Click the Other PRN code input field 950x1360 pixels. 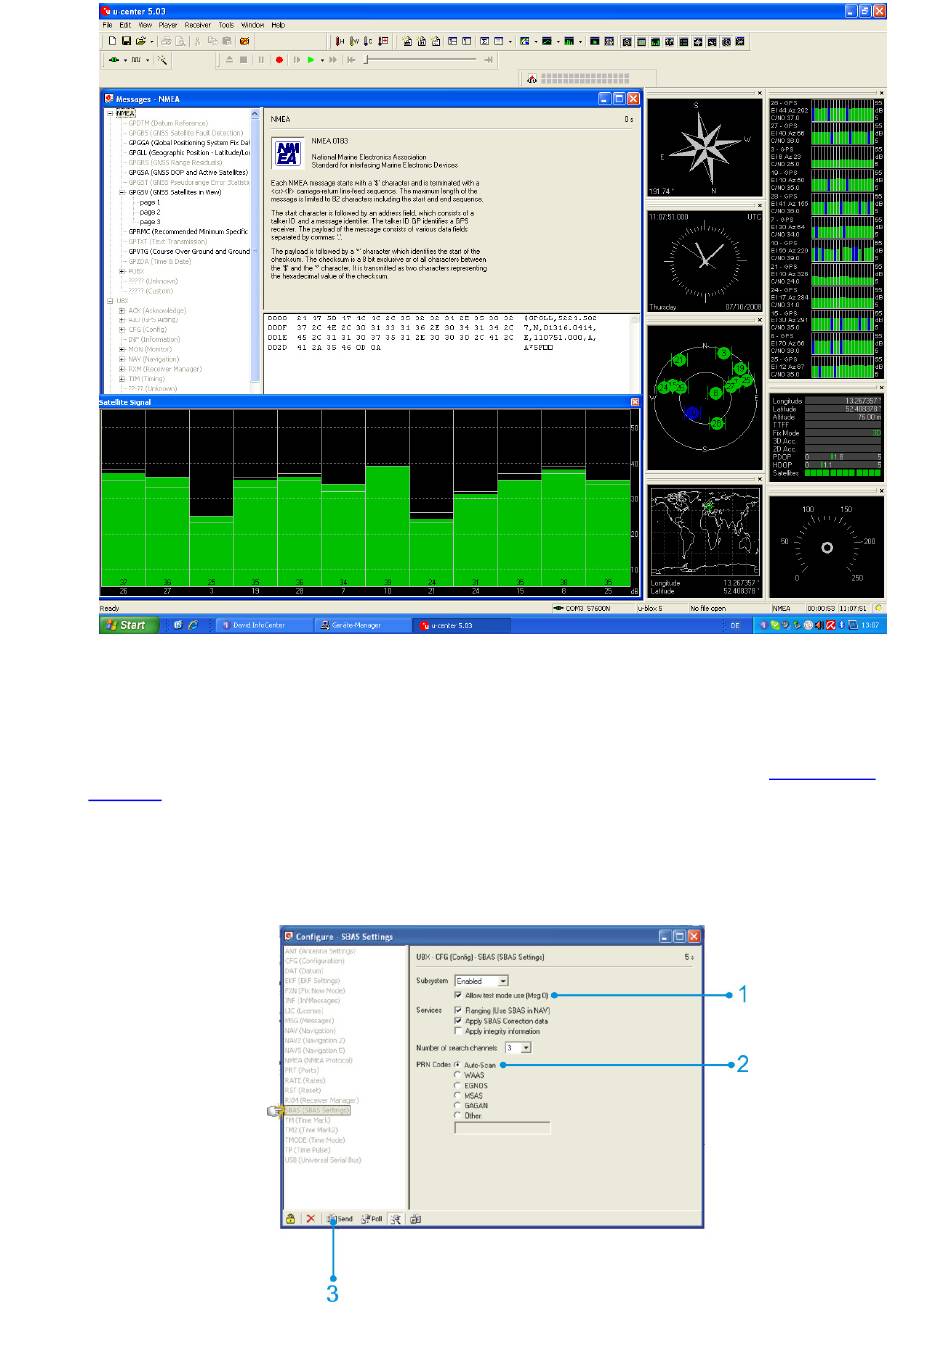coord(502,1128)
